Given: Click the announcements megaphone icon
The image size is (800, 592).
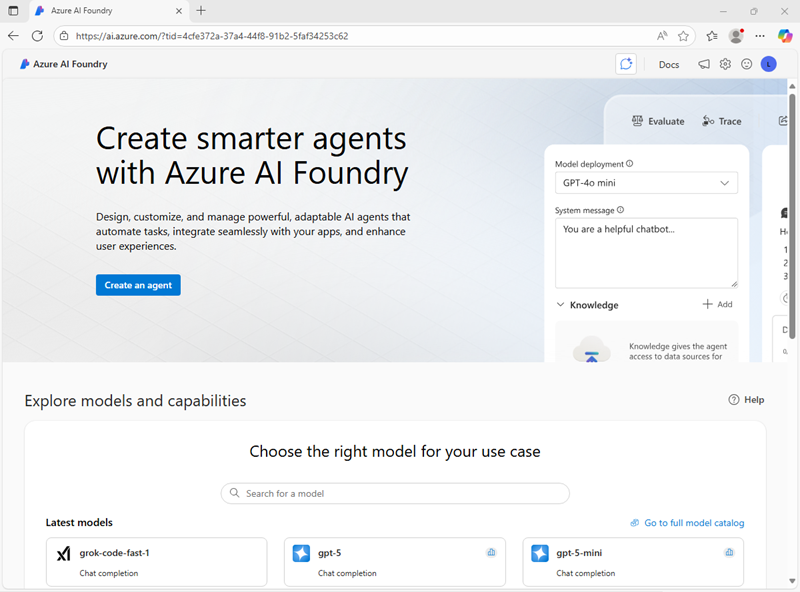Looking at the screenshot, I should 704,64.
